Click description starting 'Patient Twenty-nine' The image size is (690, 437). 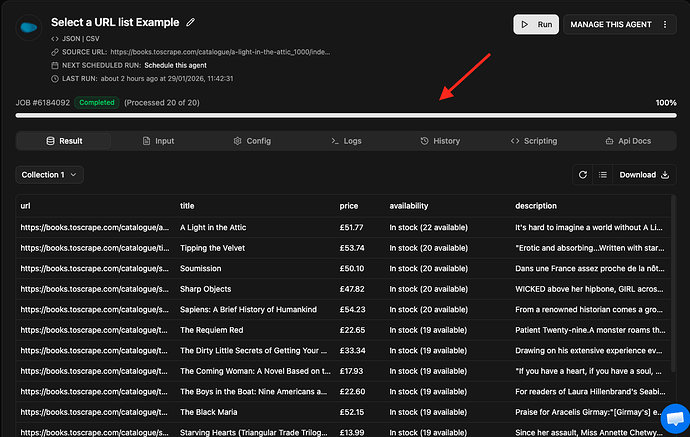(x=590, y=330)
